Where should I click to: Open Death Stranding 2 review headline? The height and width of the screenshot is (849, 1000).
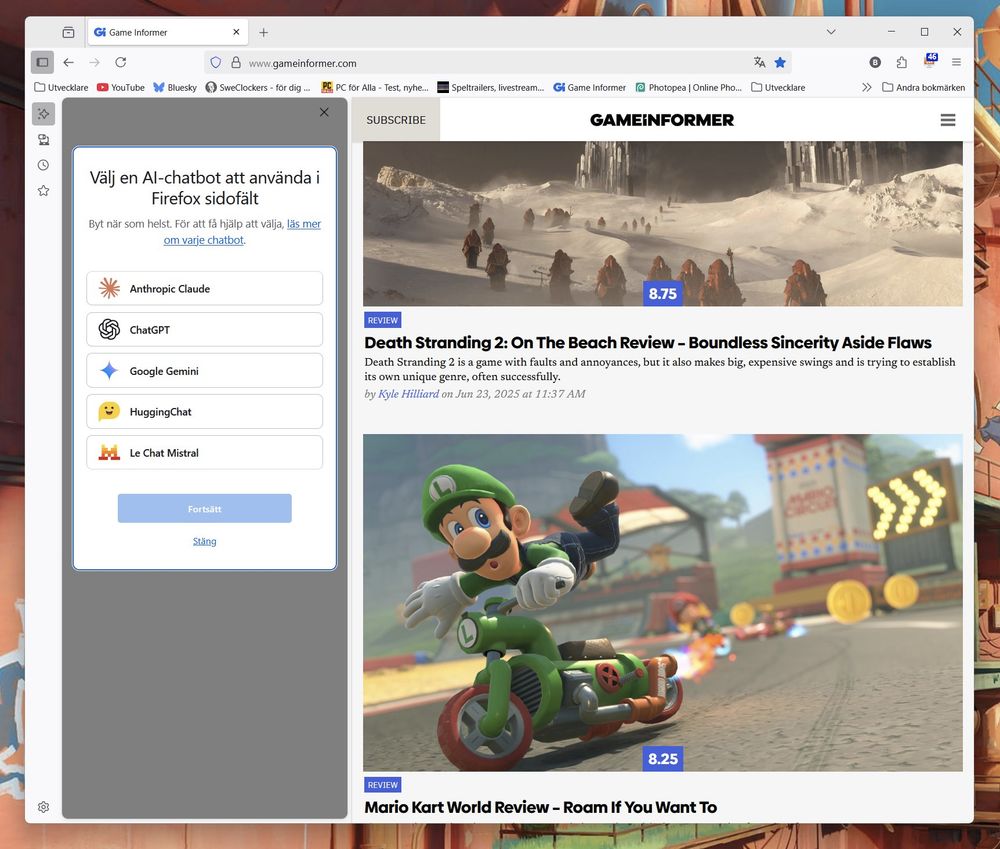click(x=648, y=343)
